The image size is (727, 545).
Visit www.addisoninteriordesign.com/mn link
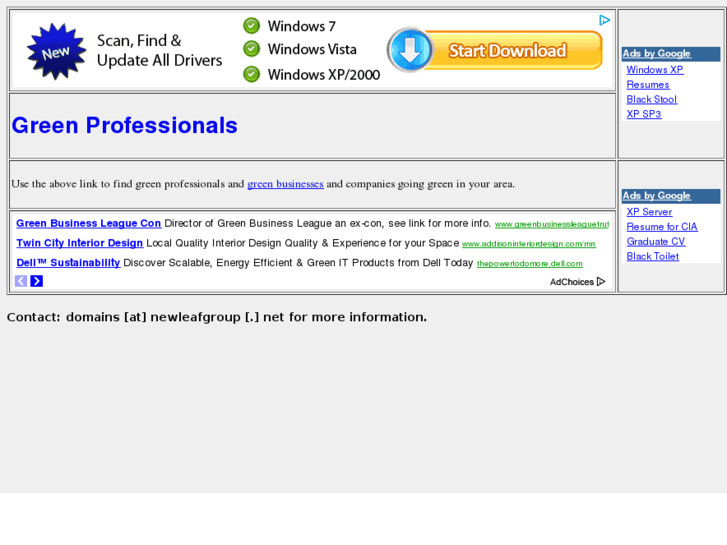point(529,244)
